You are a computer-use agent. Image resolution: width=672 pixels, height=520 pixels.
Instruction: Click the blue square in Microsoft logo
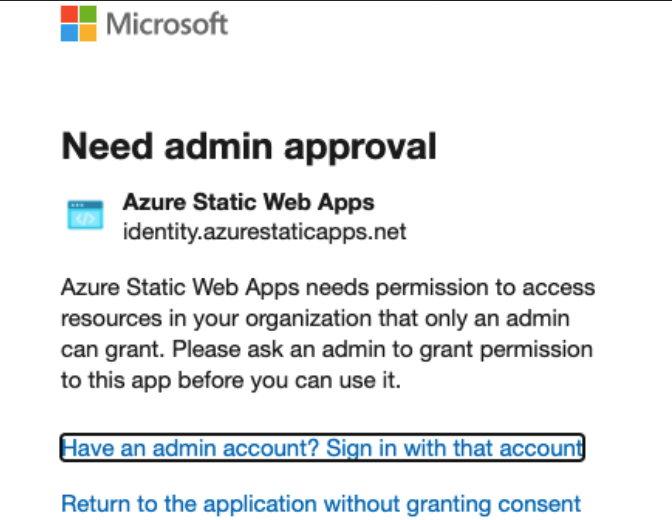click(x=69, y=33)
